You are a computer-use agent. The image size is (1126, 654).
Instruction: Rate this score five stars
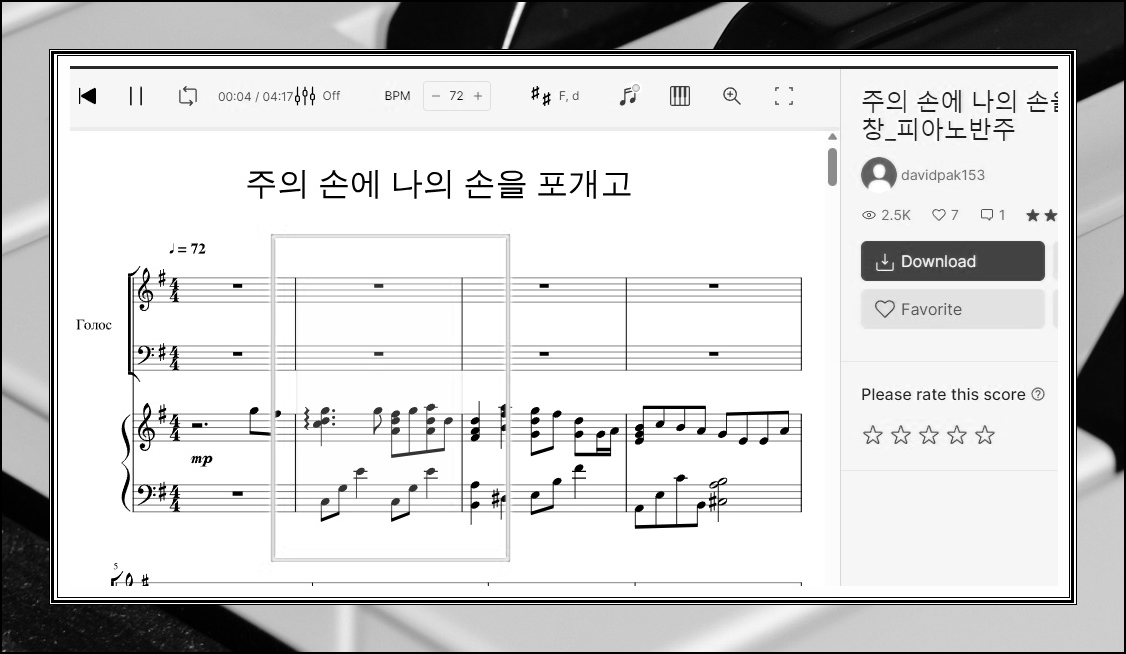[x=985, y=435]
